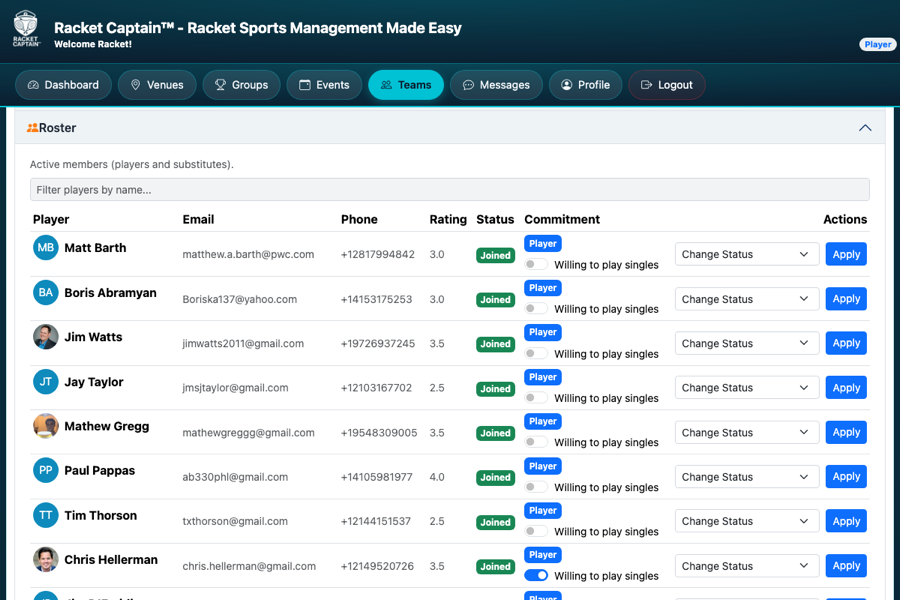The width and height of the screenshot is (900, 600).
Task: Apply status change for Jay Taylor
Action: click(x=846, y=388)
